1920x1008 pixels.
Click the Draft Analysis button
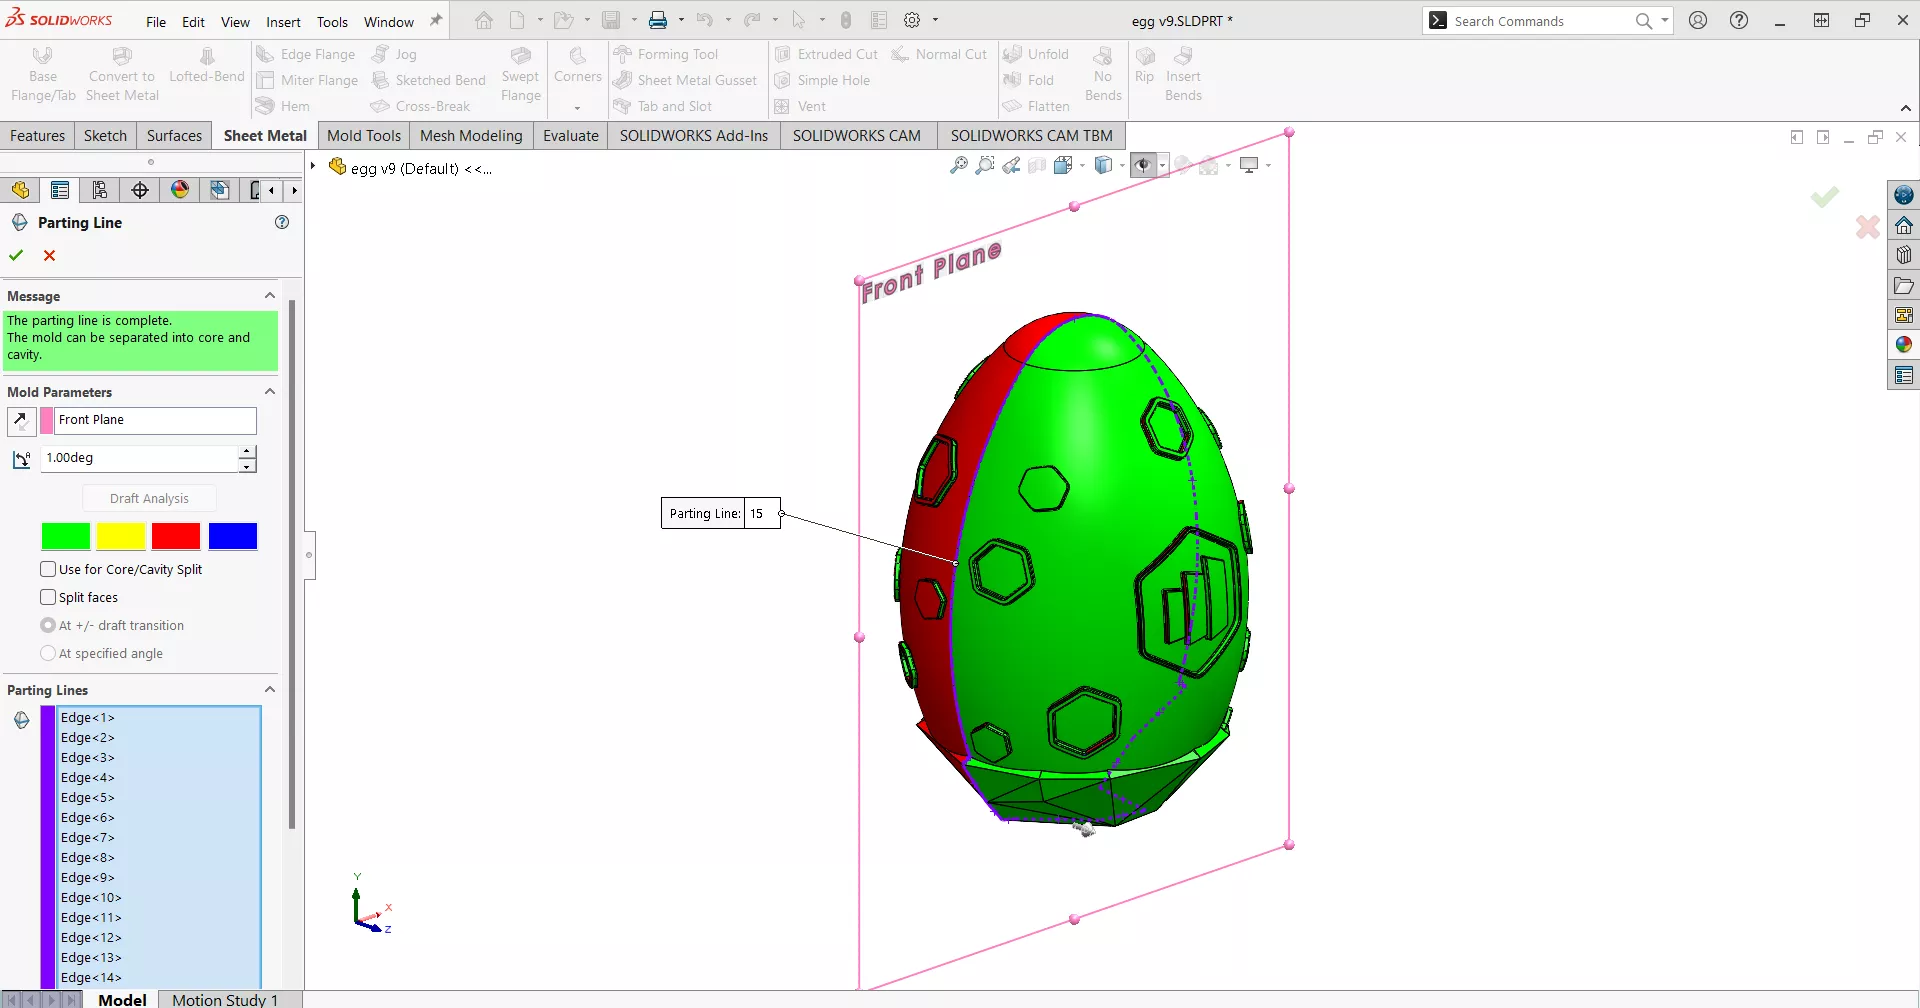click(148, 497)
